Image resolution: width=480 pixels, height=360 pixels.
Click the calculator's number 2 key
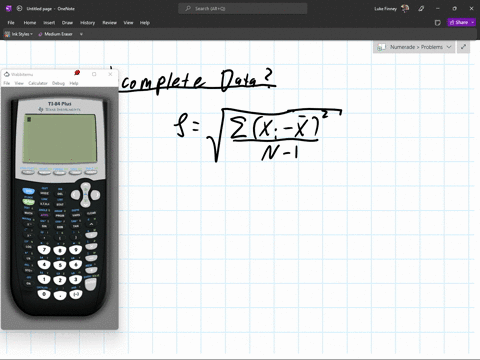click(60, 280)
